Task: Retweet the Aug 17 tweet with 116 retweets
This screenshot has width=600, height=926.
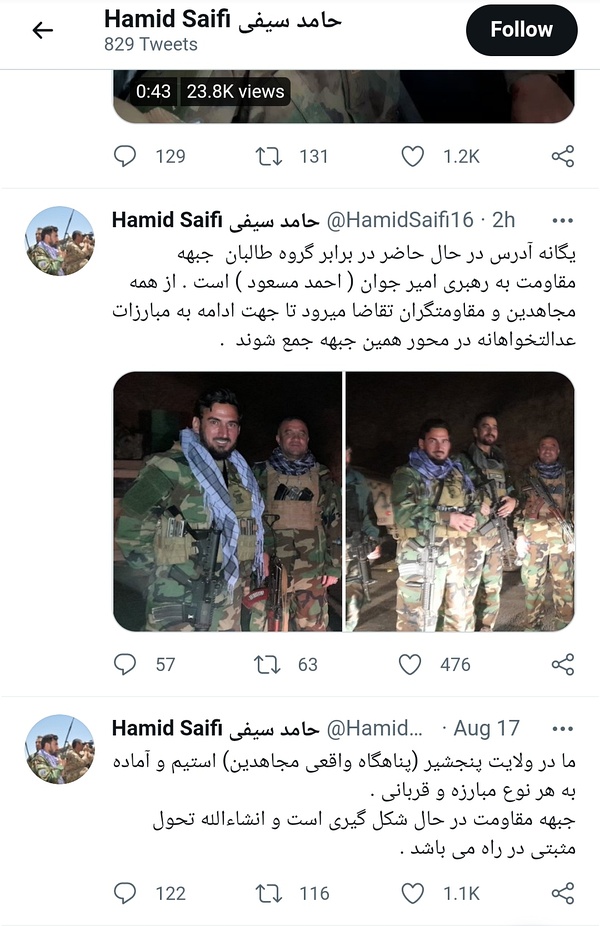Action: click(269, 894)
